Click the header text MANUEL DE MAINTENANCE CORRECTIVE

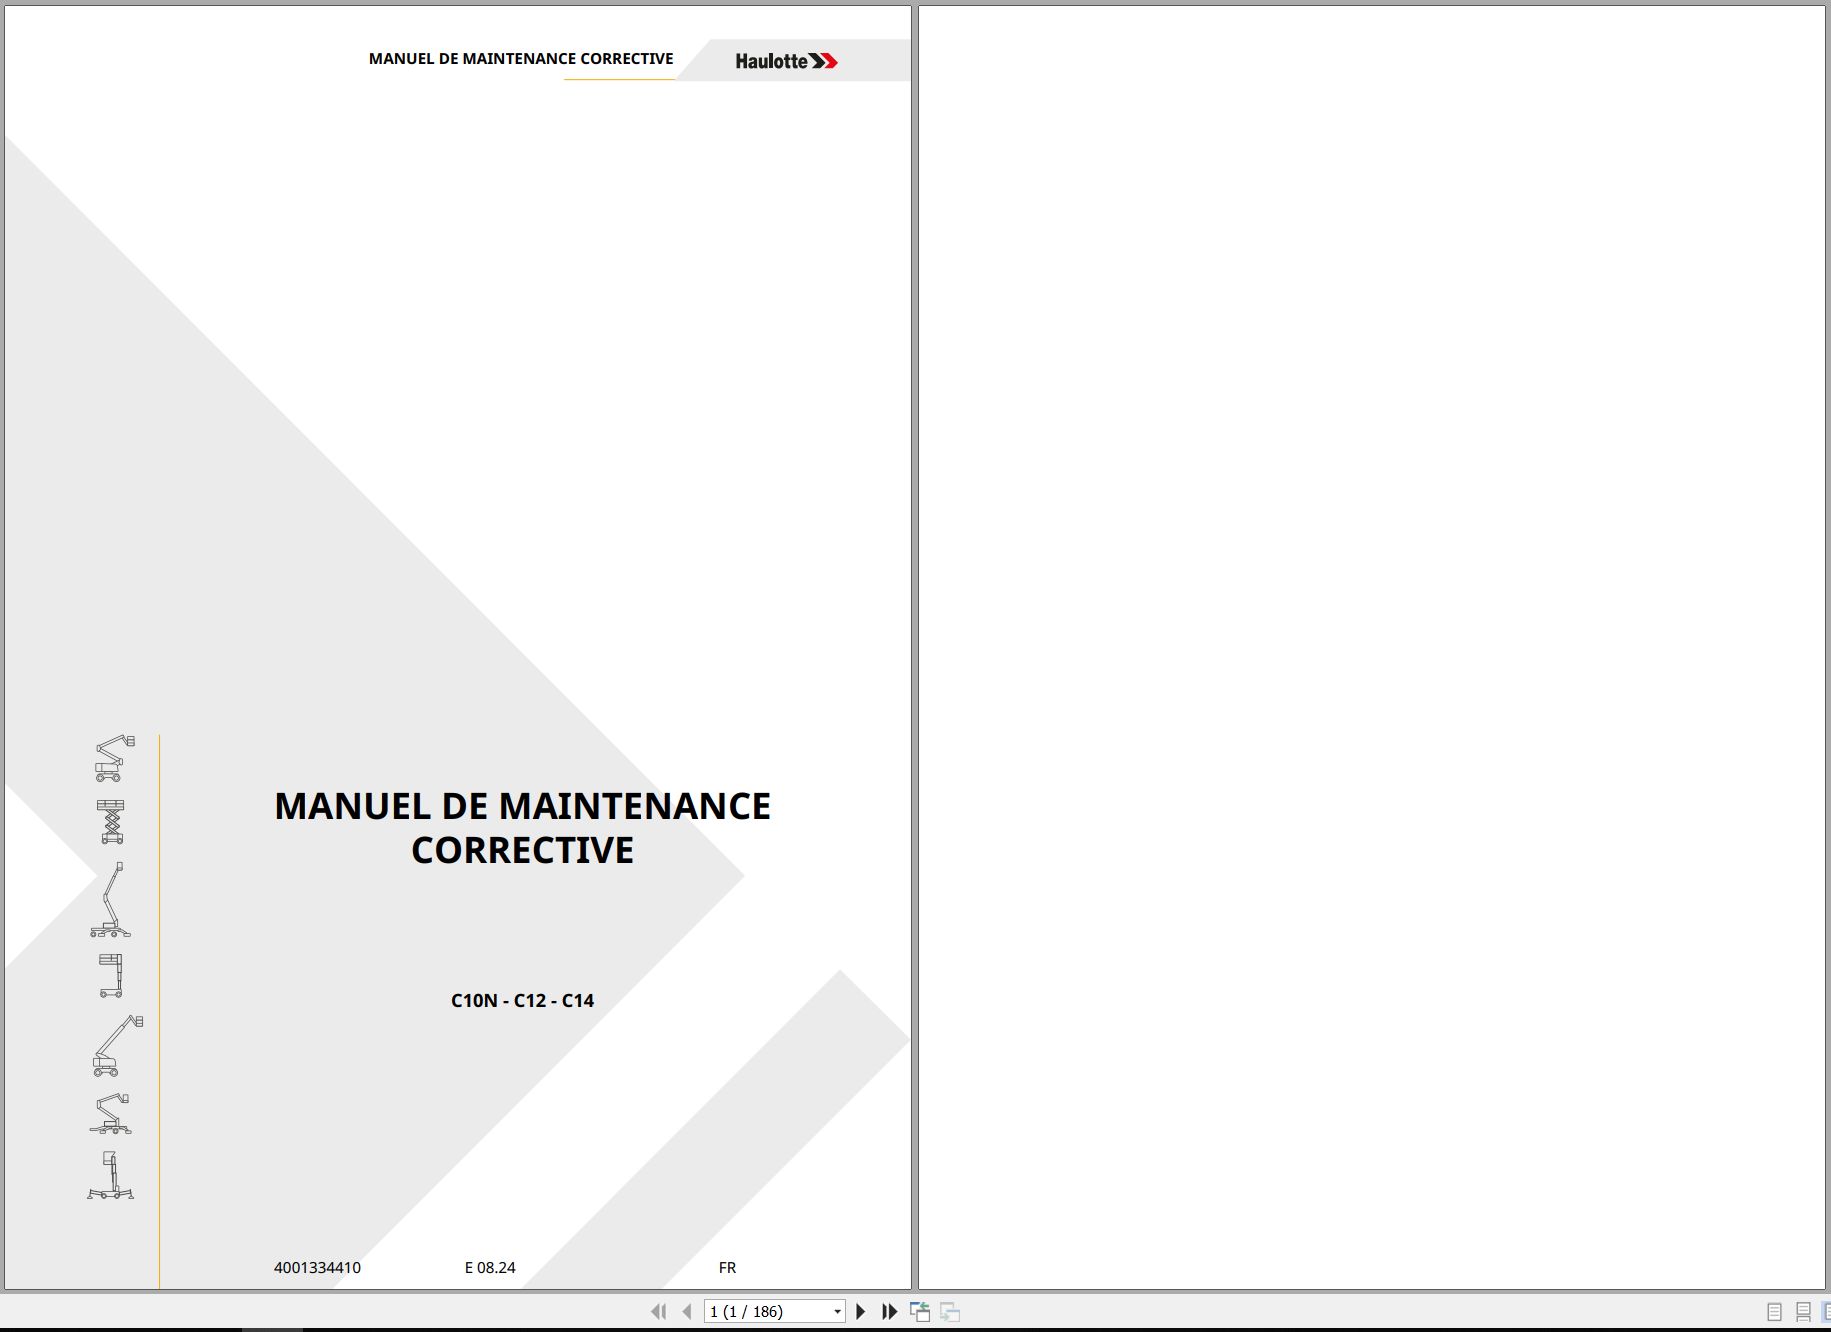click(x=521, y=58)
